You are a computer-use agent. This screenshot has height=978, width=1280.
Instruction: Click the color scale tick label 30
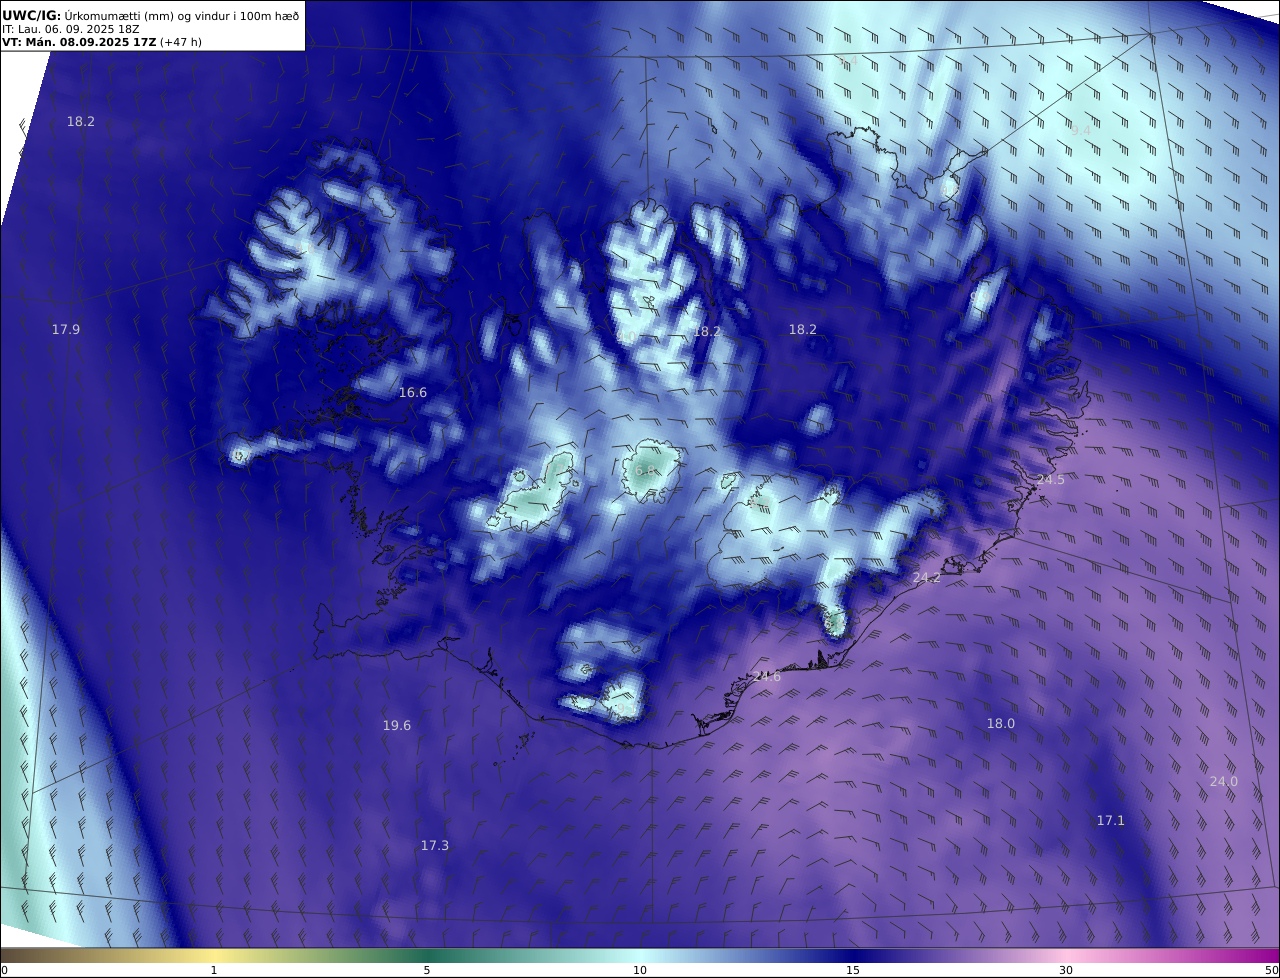pos(1066,970)
